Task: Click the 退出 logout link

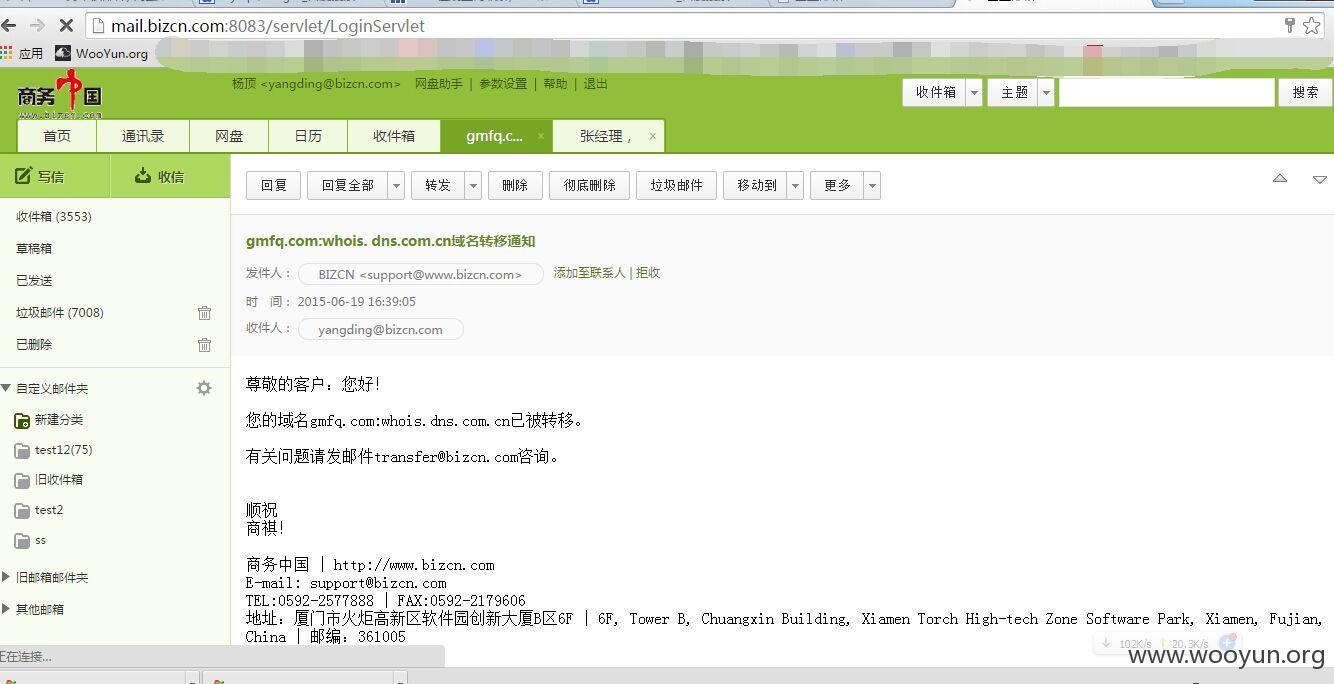Action: [x=596, y=84]
